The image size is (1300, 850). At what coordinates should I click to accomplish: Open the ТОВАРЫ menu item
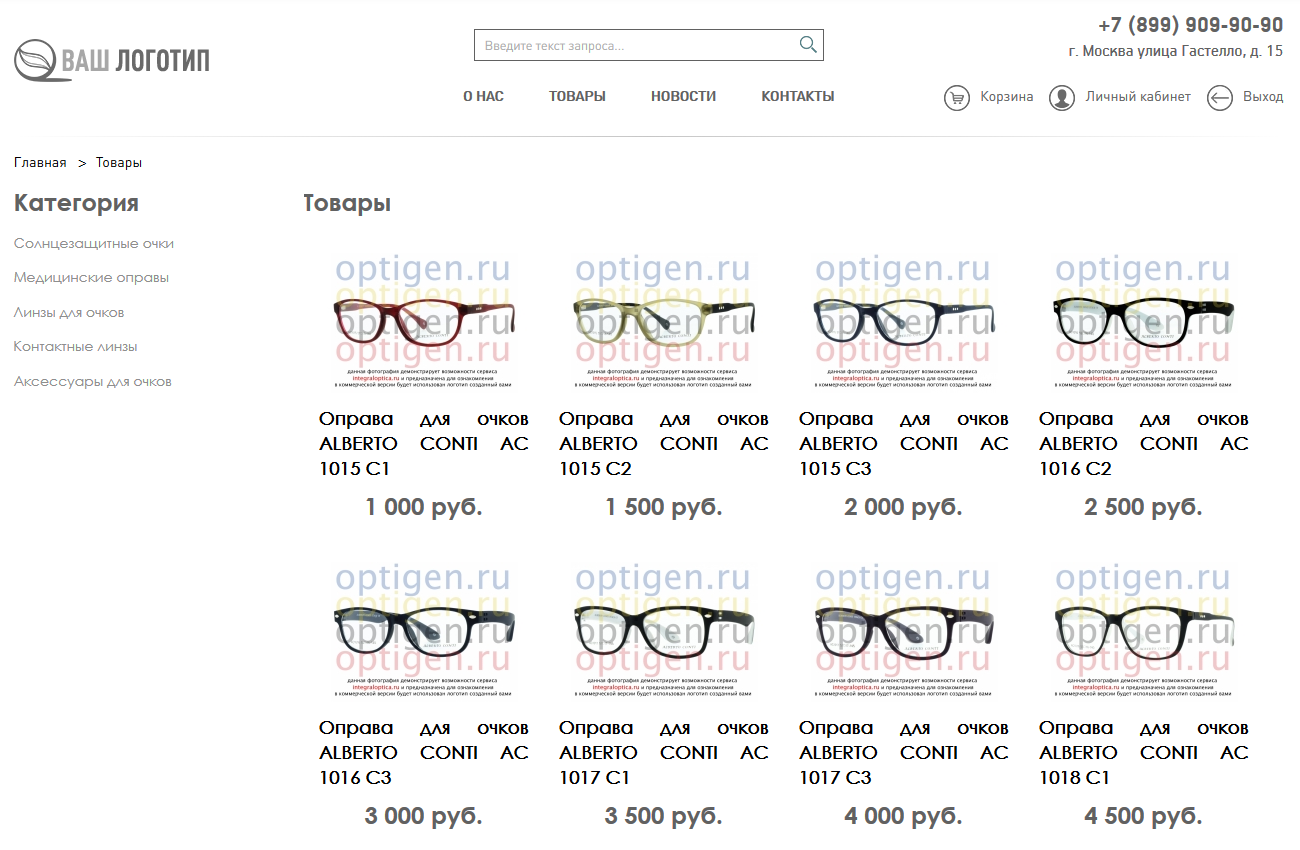(x=577, y=97)
